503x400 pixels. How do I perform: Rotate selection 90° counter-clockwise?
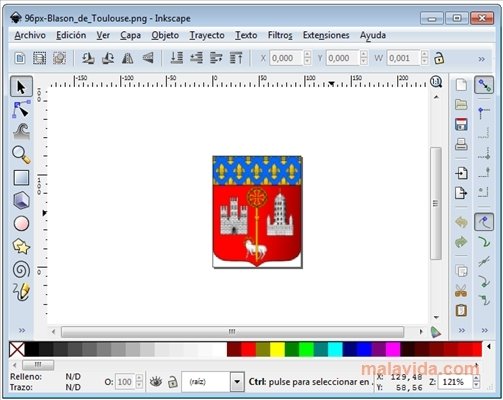click(88, 58)
